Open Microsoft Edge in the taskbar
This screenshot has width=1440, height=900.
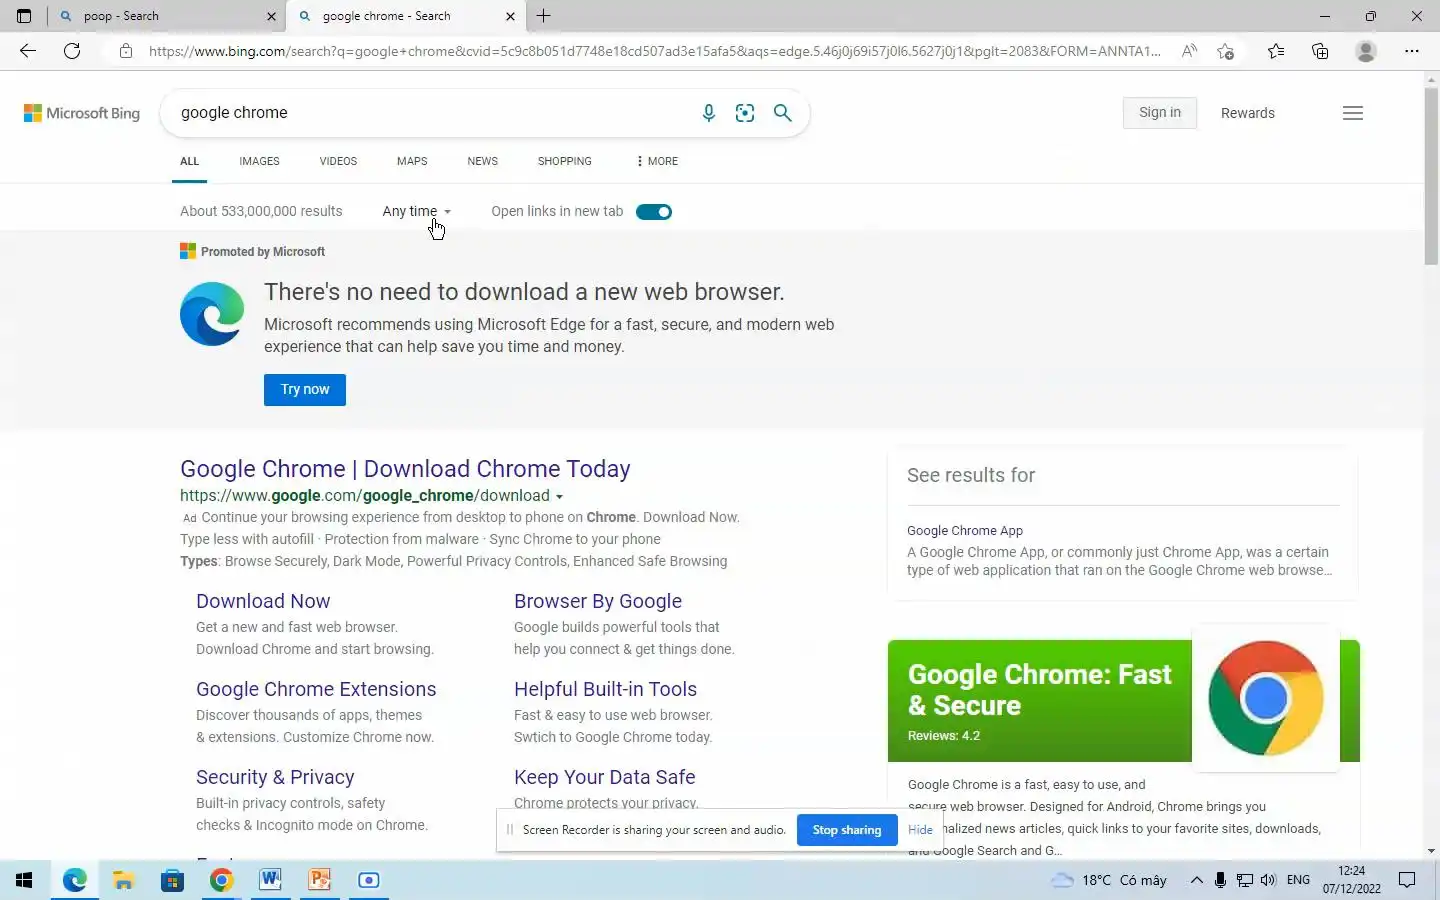pos(75,880)
